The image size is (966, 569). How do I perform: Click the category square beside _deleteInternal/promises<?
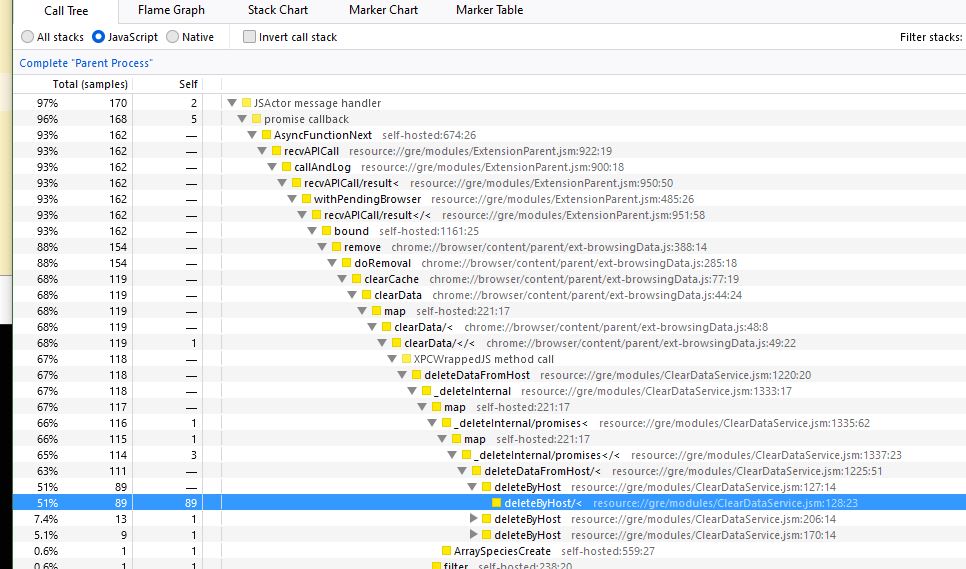[x=447, y=423]
